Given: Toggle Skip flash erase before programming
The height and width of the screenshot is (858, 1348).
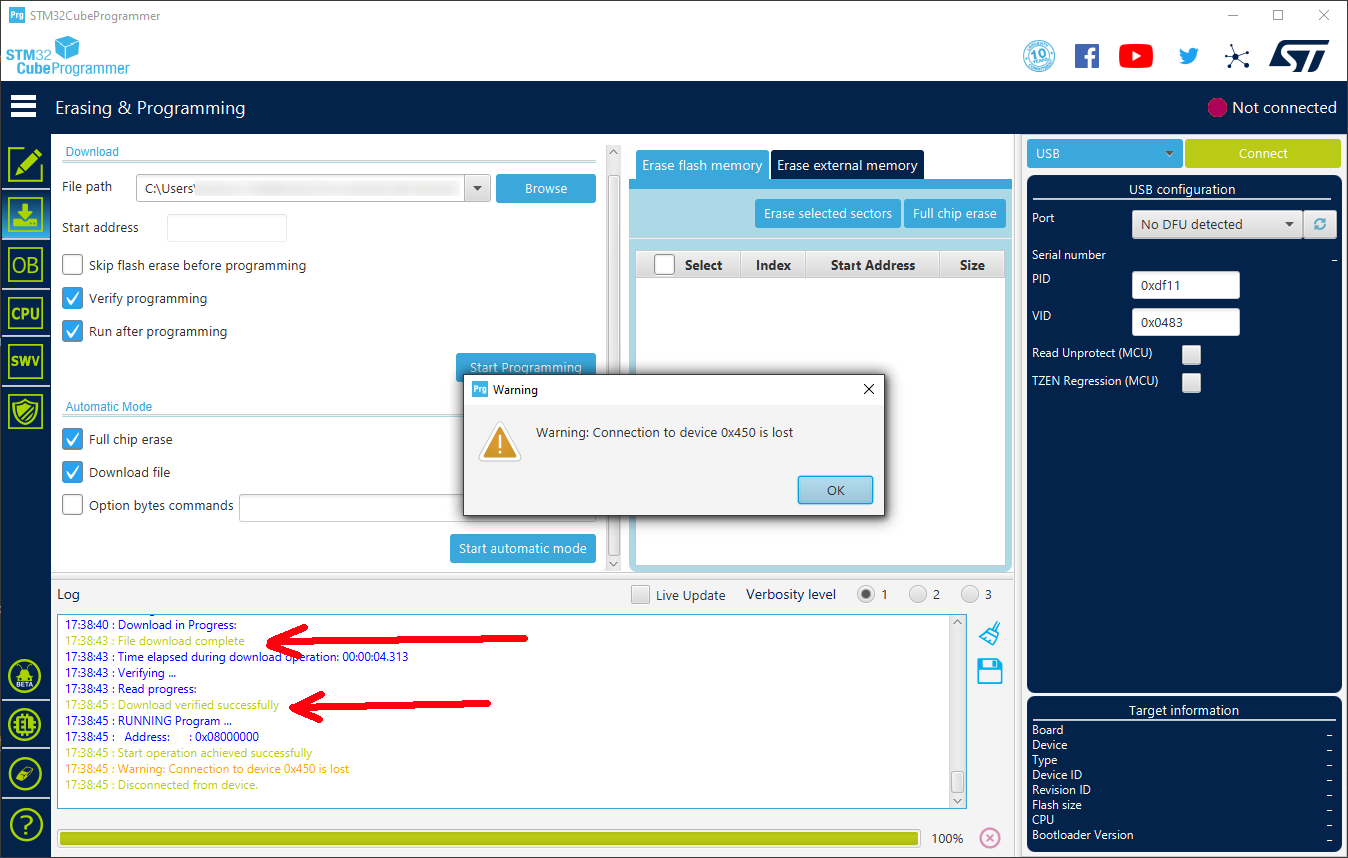Looking at the screenshot, I should coord(72,265).
